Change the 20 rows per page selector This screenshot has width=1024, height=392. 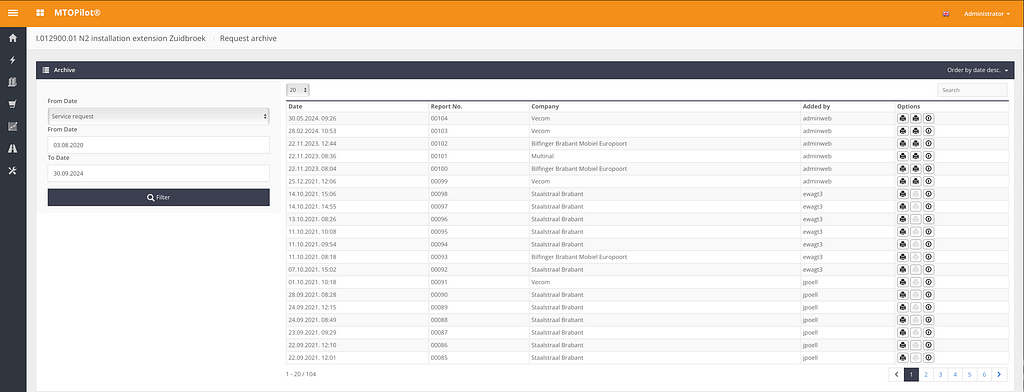[x=298, y=90]
